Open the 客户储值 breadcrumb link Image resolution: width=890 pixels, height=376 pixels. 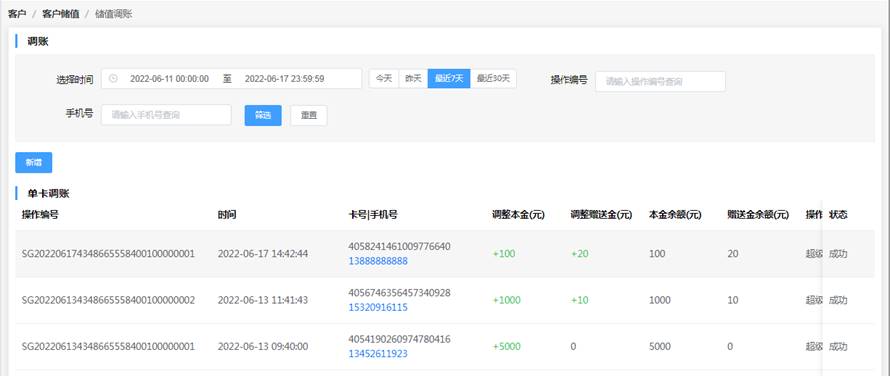61,14
